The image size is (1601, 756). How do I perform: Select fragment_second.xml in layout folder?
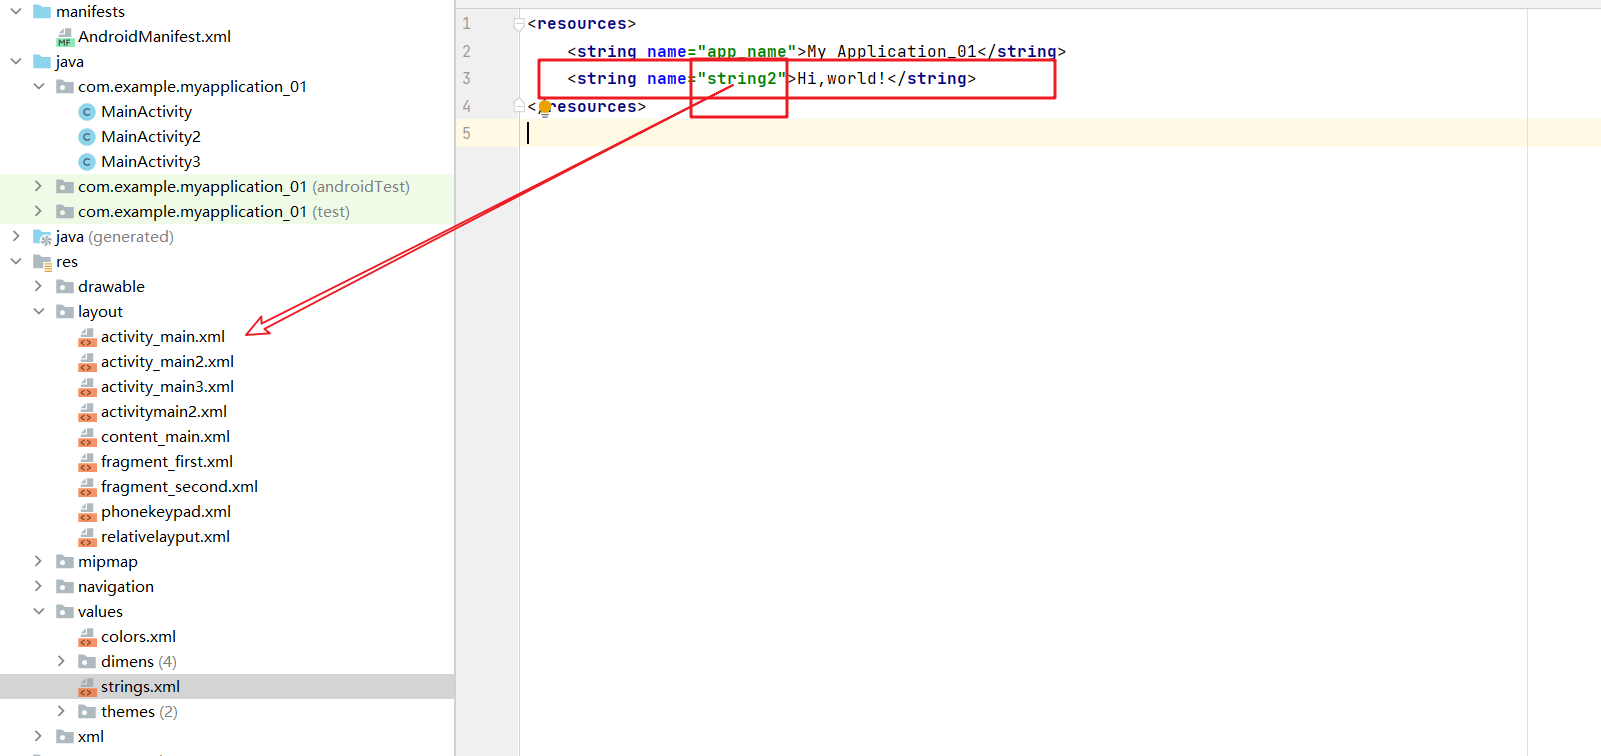[x=179, y=486]
